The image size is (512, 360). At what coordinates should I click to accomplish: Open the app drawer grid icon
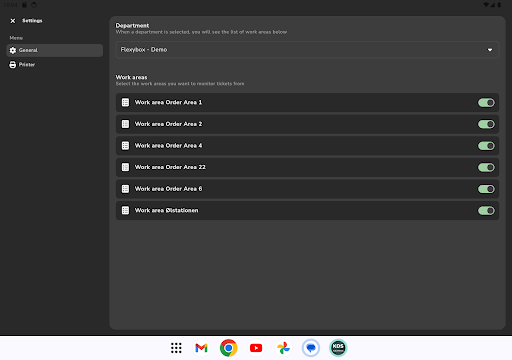(x=176, y=348)
